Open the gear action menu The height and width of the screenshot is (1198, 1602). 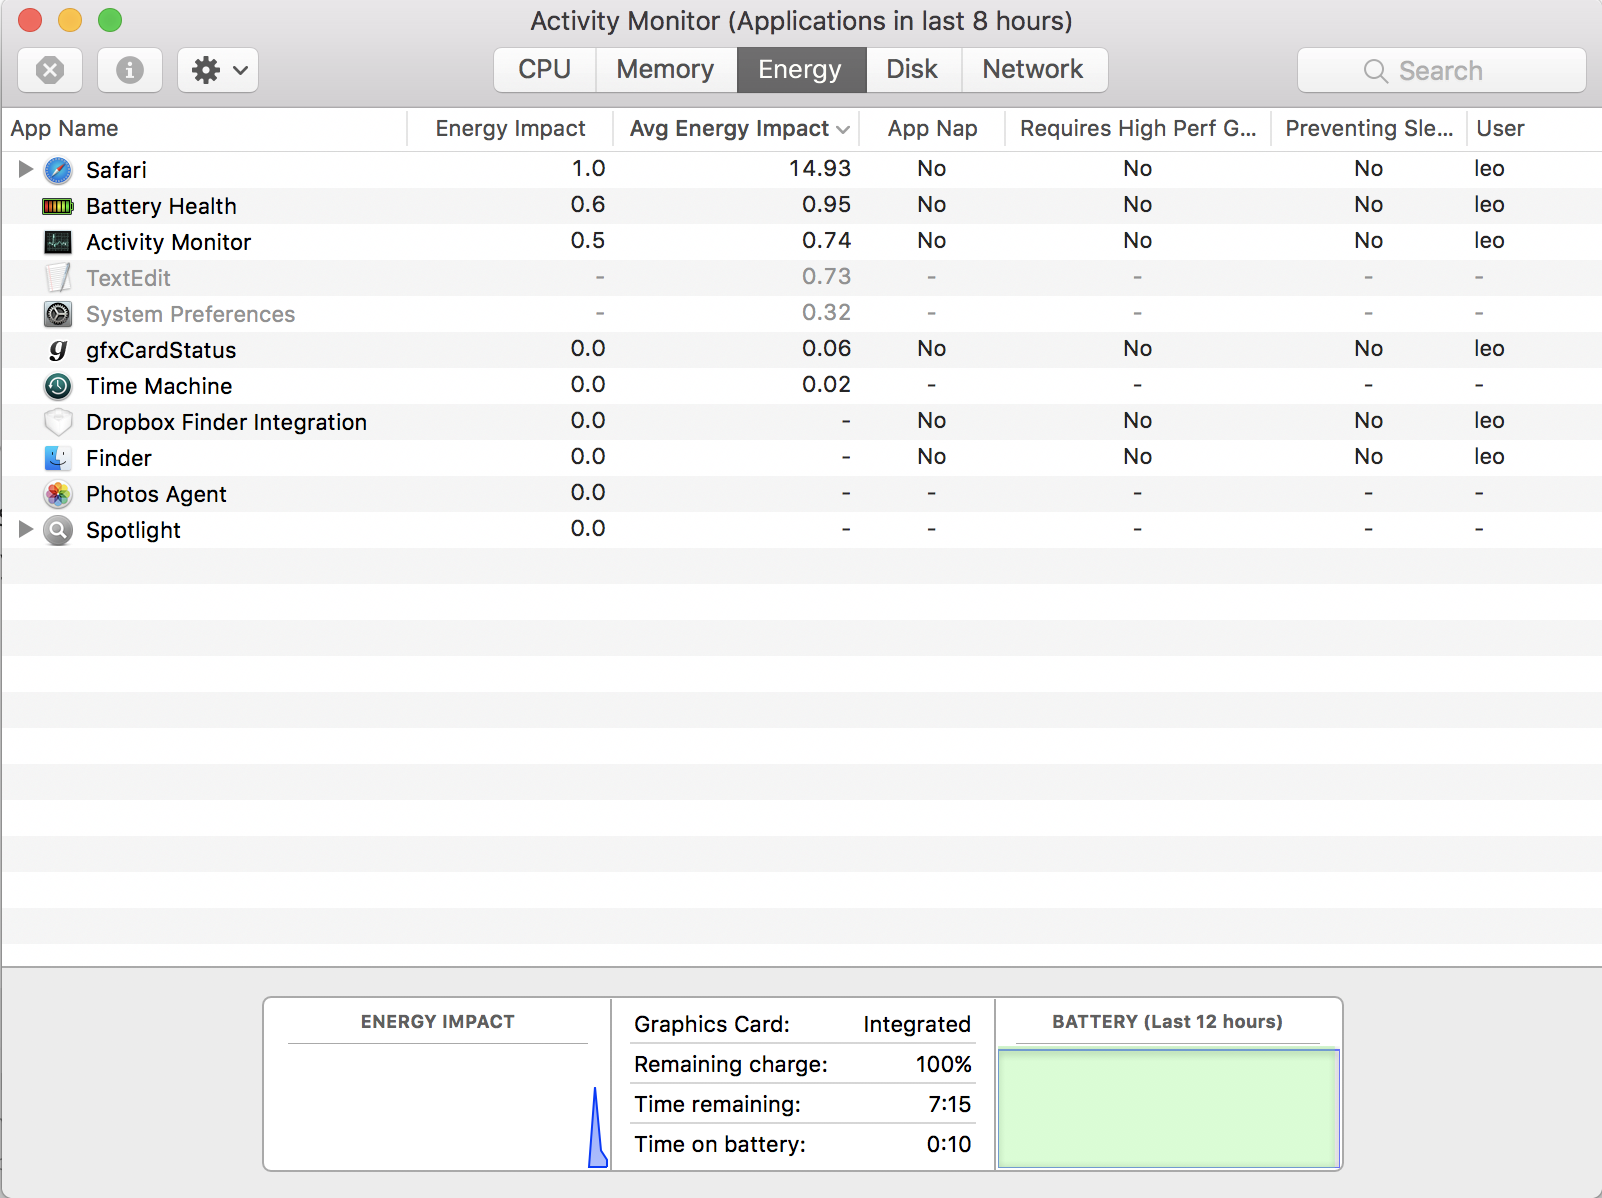(x=218, y=70)
